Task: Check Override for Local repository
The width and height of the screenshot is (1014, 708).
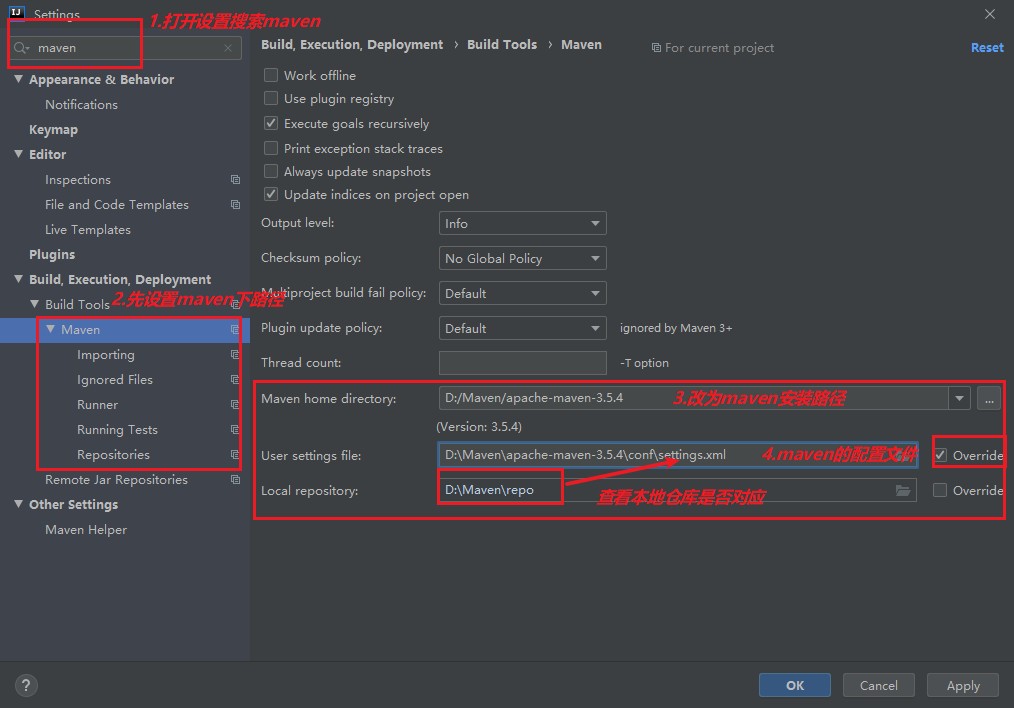Action: pos(940,490)
